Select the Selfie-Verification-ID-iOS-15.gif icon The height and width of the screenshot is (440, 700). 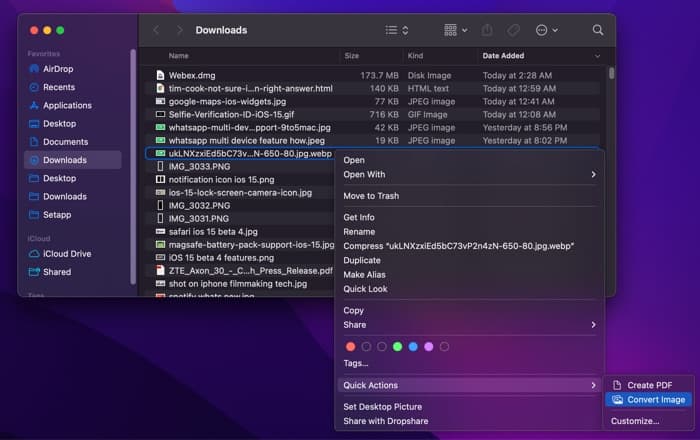pos(160,114)
